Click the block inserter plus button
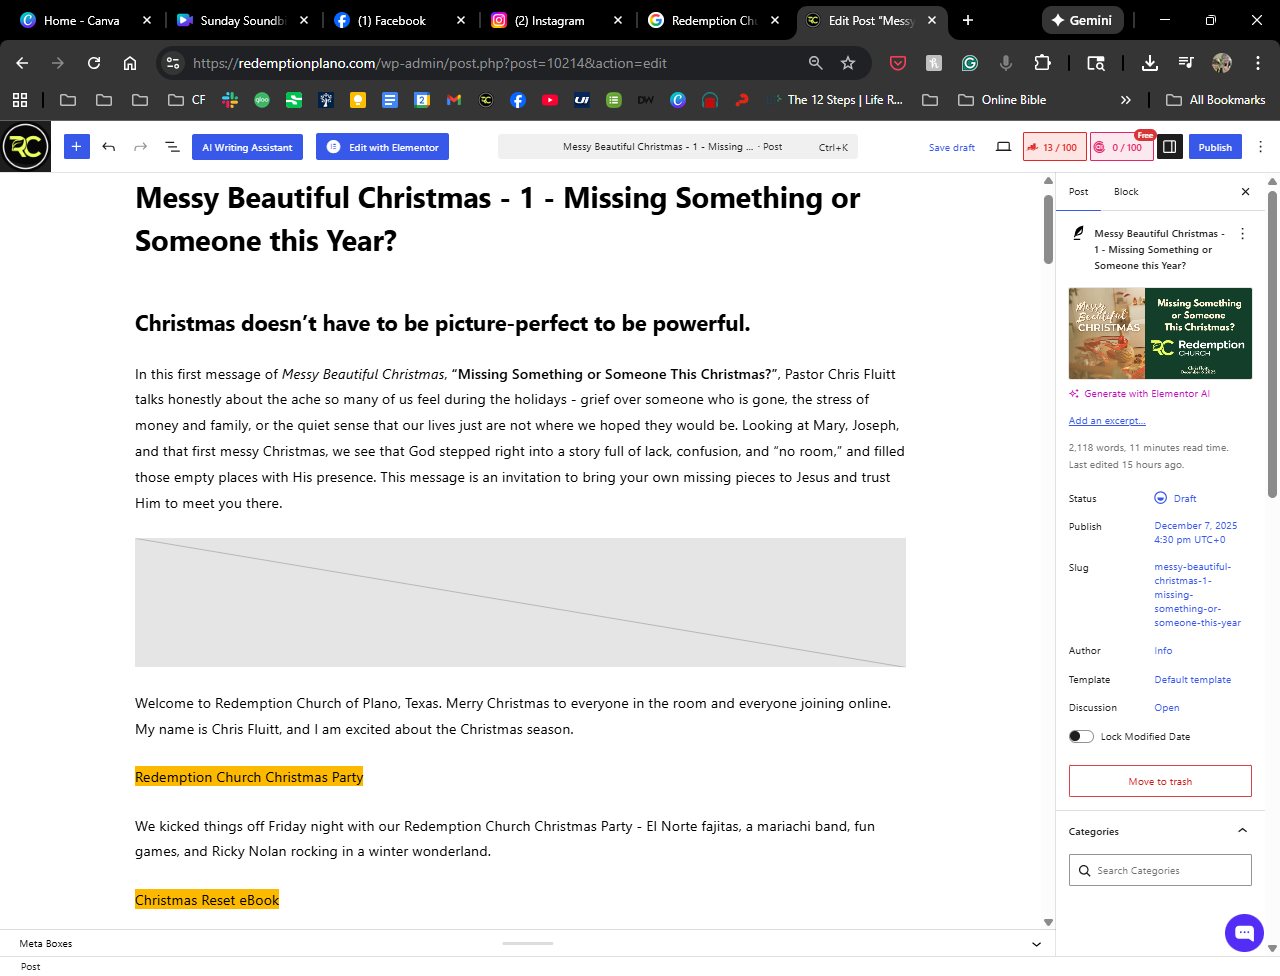This screenshot has width=1280, height=976. 76,147
